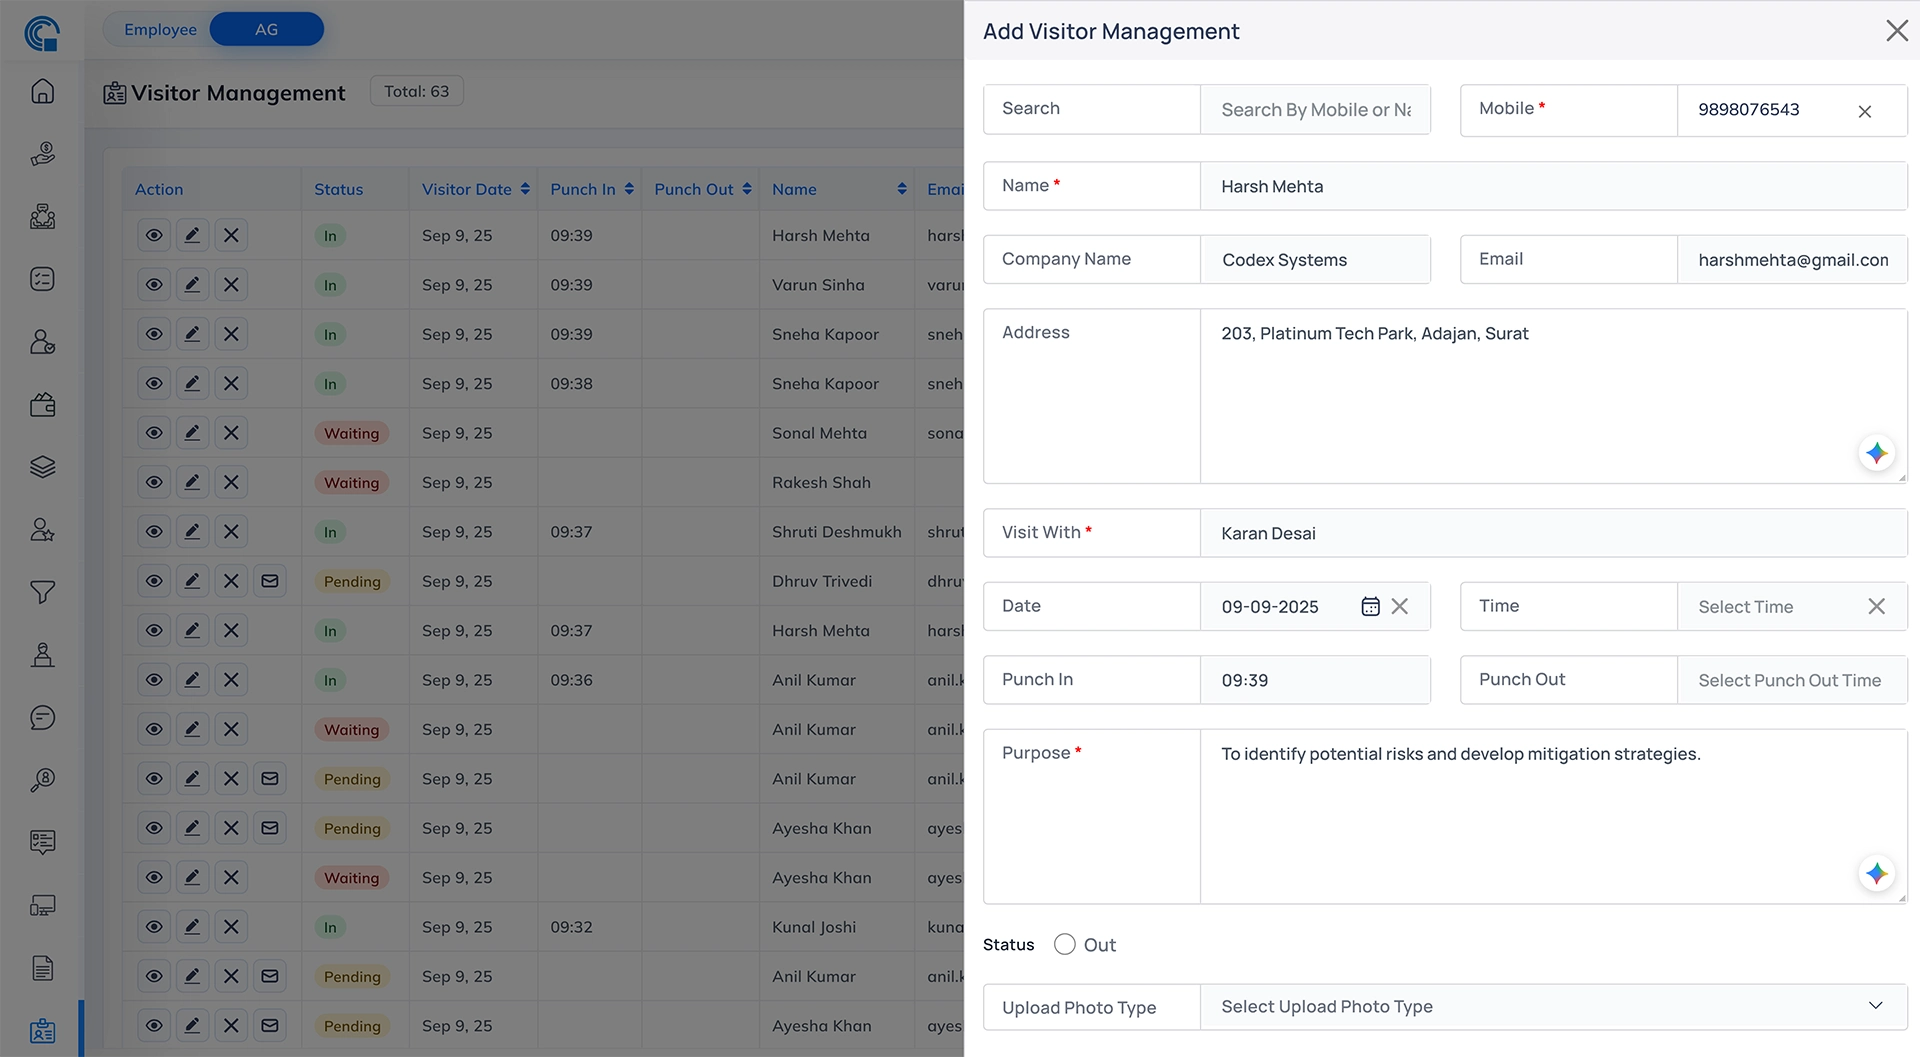
Task: Click the delete X for Sonal Mehta row
Action: (x=231, y=433)
